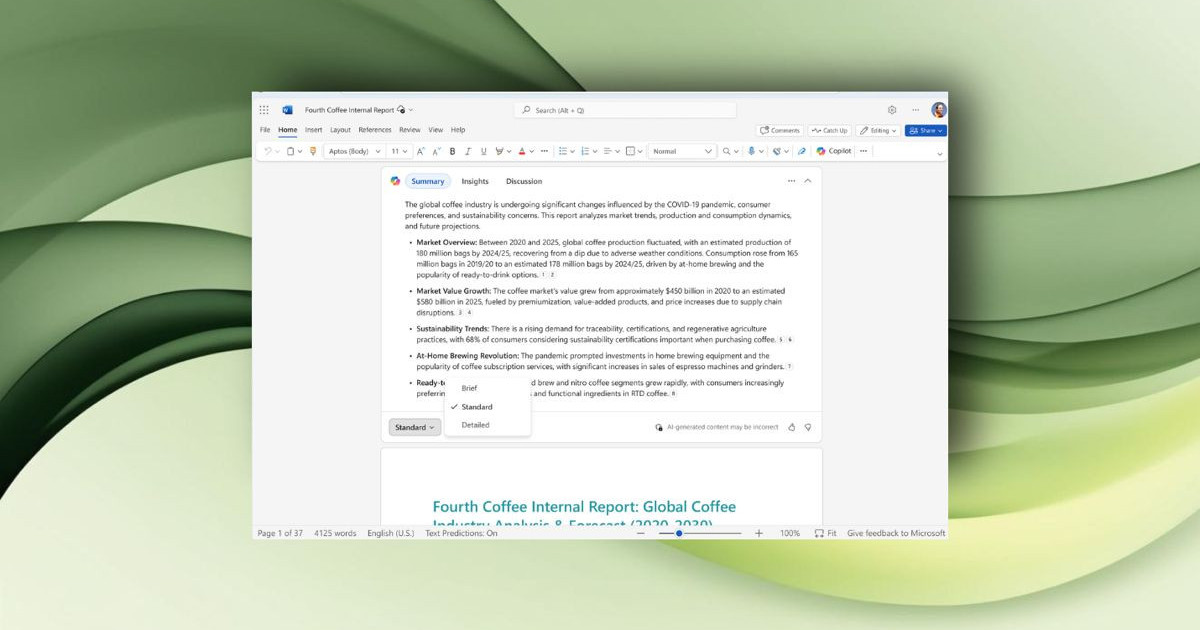
Task: Click the Fit zoom button
Action: coord(826,533)
